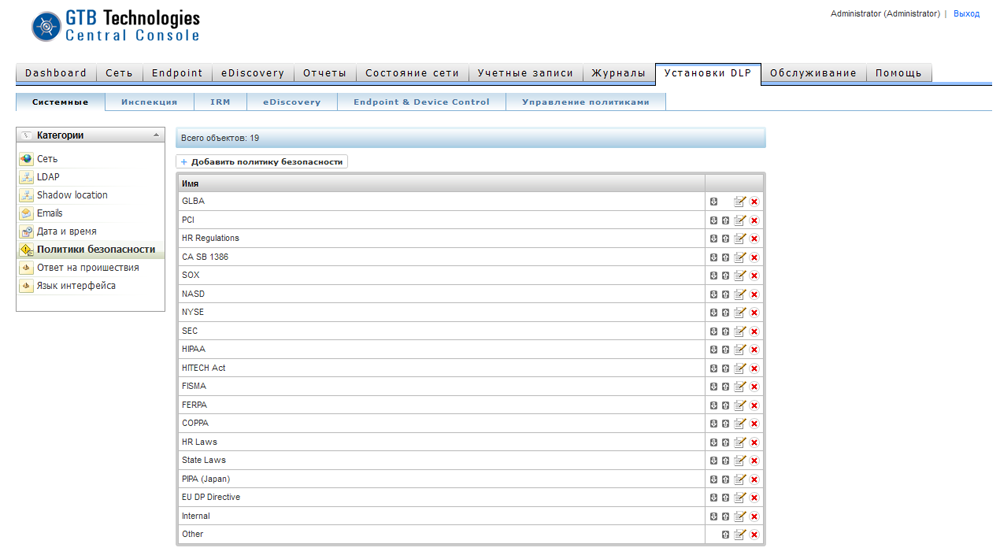Screen dimensions: 1000x559
Task: Delete the GLBA policy
Action: pyautogui.click(x=754, y=201)
